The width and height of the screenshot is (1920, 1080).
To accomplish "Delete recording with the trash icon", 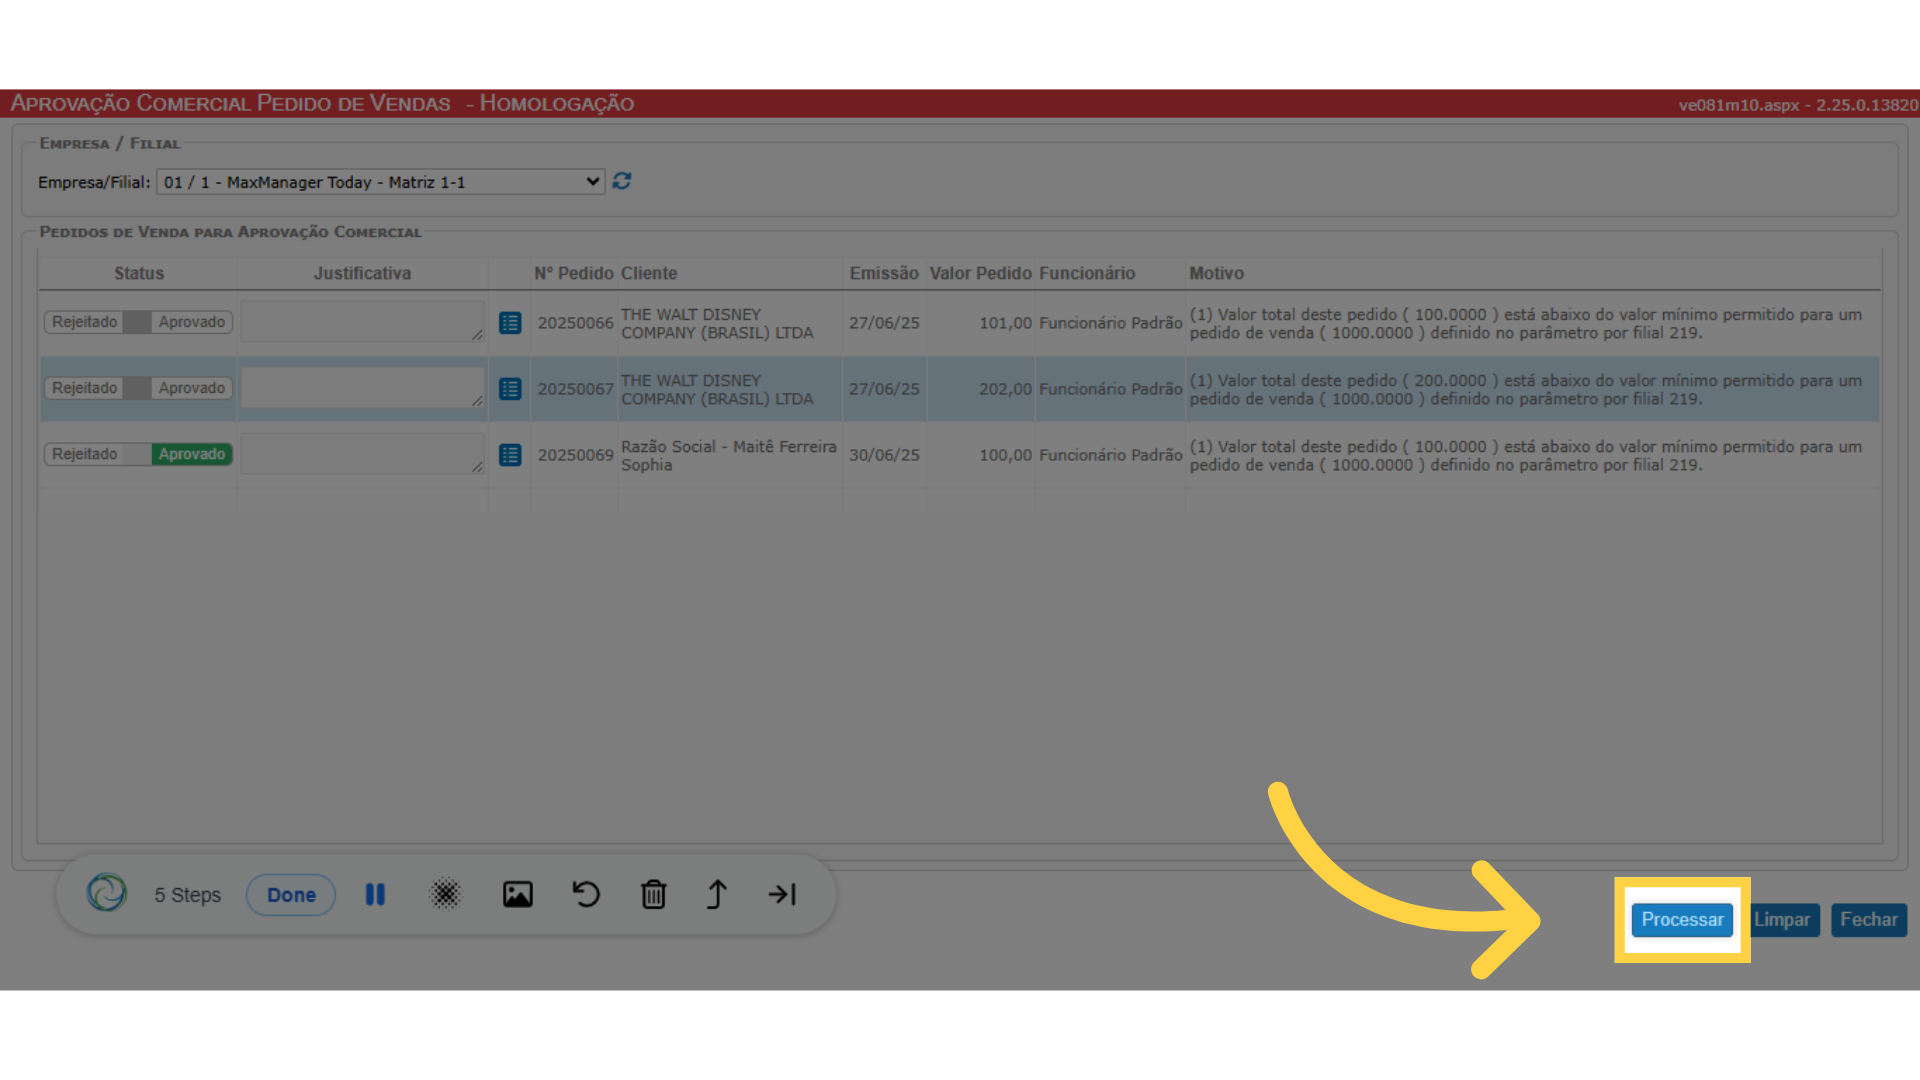I will click(653, 894).
